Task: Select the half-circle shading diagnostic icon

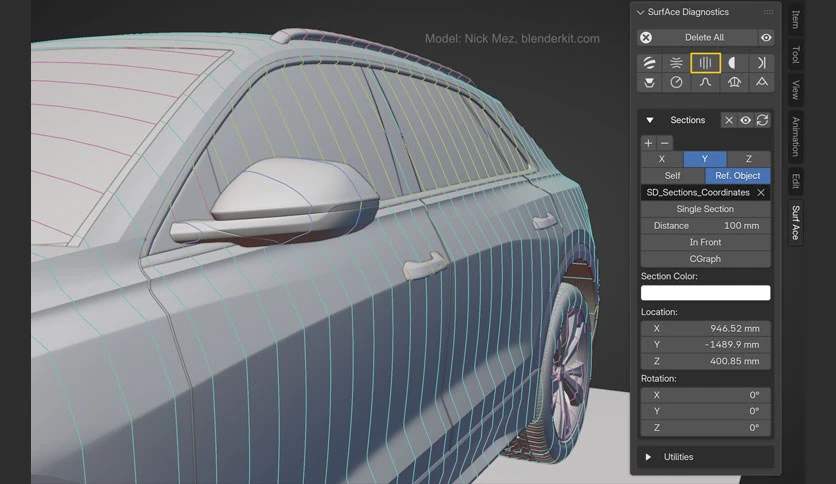Action: (x=734, y=63)
